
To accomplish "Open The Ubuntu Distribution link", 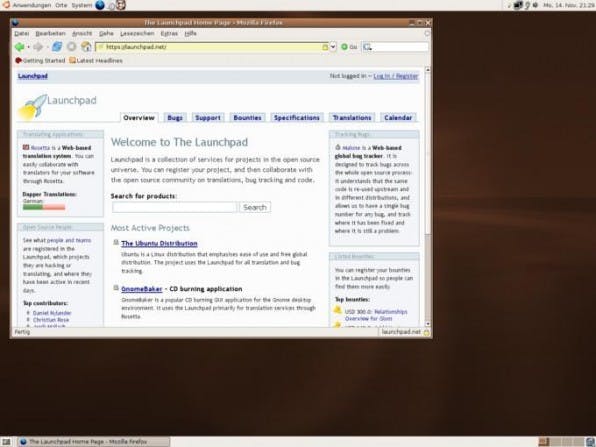I will [x=159, y=243].
